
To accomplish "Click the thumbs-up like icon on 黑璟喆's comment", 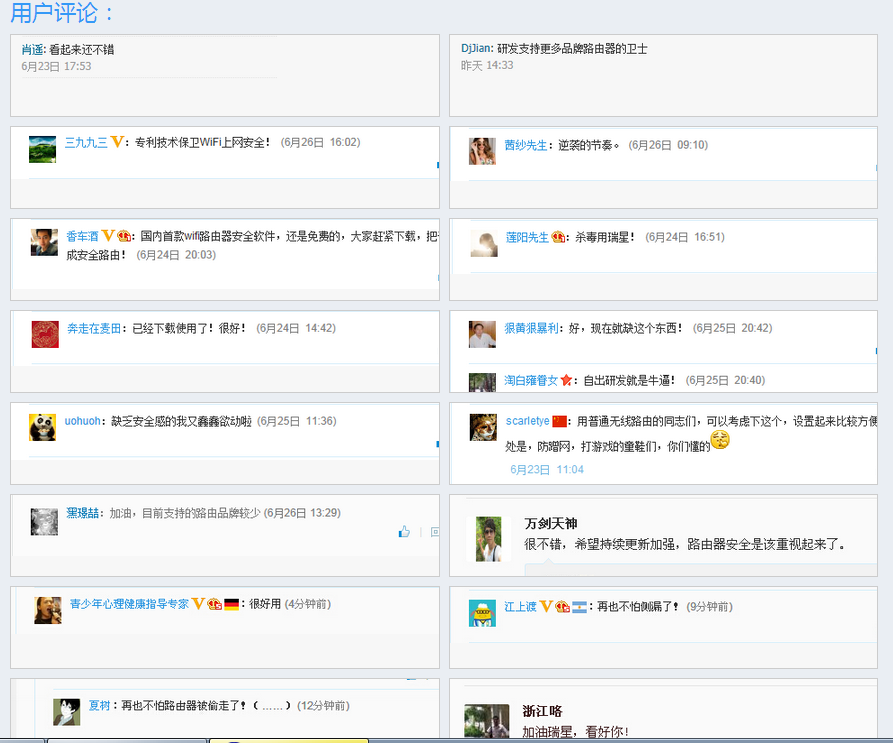I will point(404,532).
